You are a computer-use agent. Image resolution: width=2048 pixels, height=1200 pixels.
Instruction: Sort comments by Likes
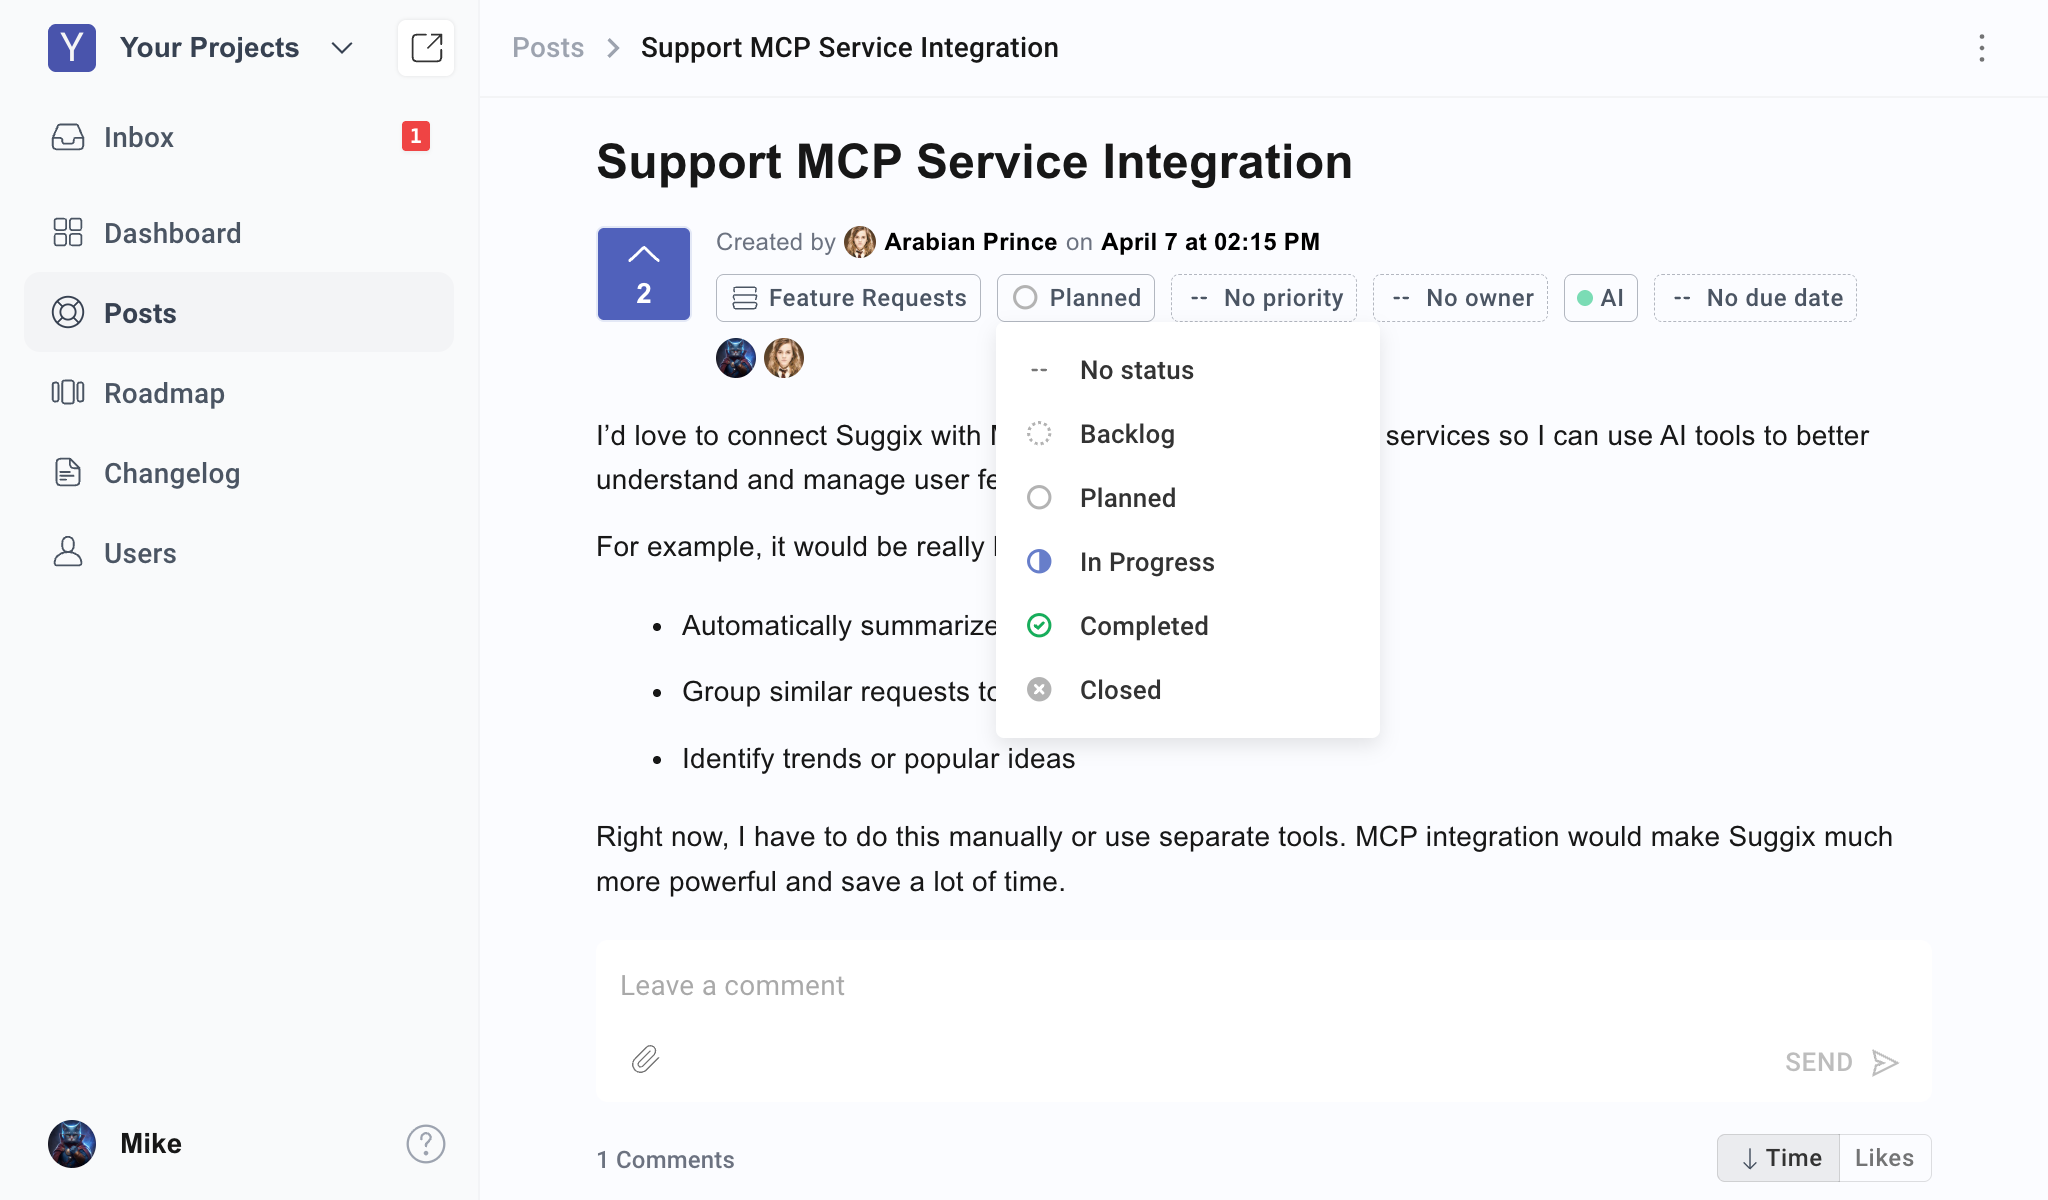click(1884, 1158)
